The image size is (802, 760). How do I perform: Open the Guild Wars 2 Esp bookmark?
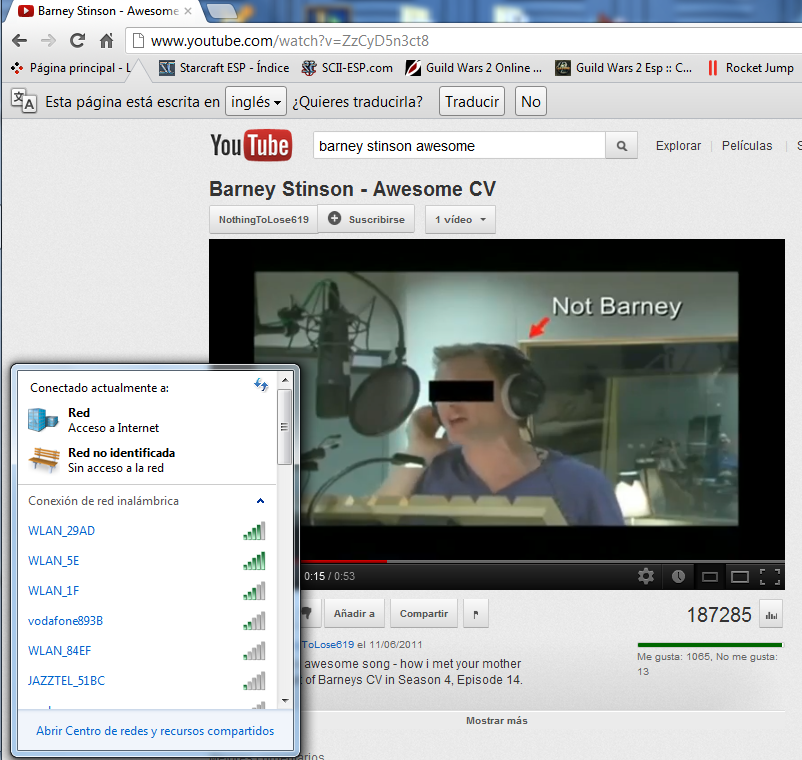(x=623, y=68)
